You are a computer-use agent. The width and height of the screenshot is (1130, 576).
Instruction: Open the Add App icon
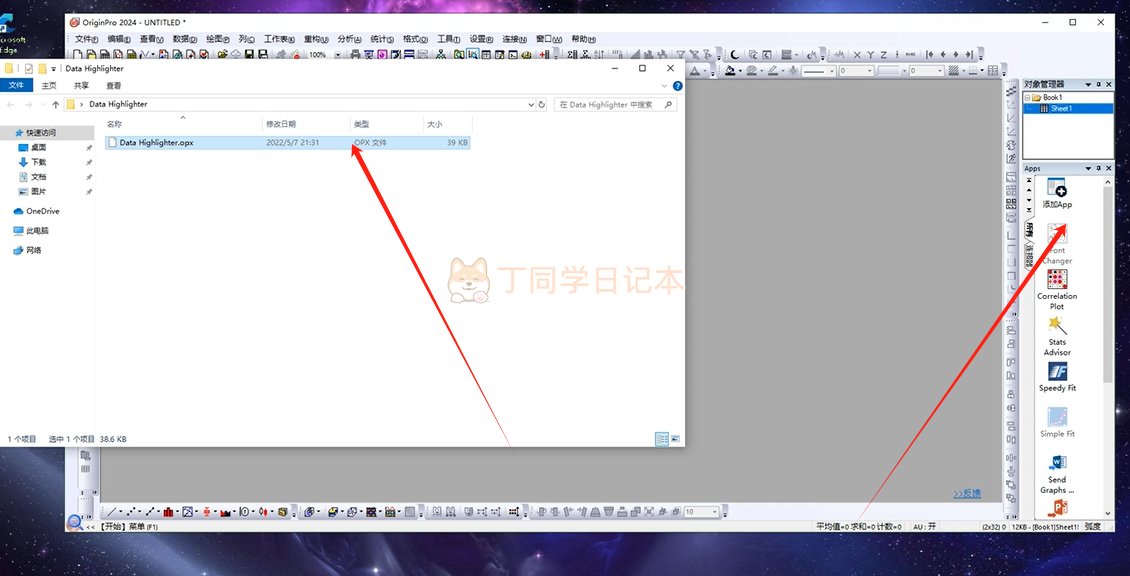click(1056, 193)
